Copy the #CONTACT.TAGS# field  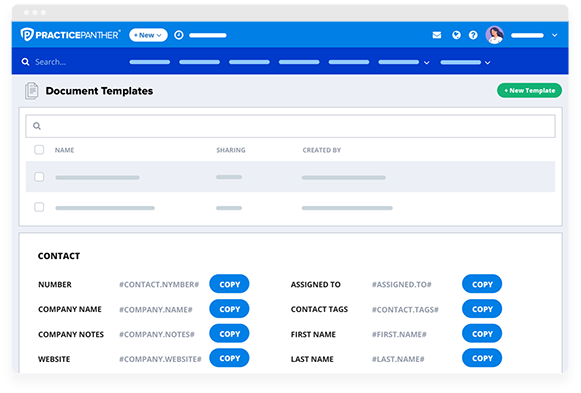pos(482,309)
